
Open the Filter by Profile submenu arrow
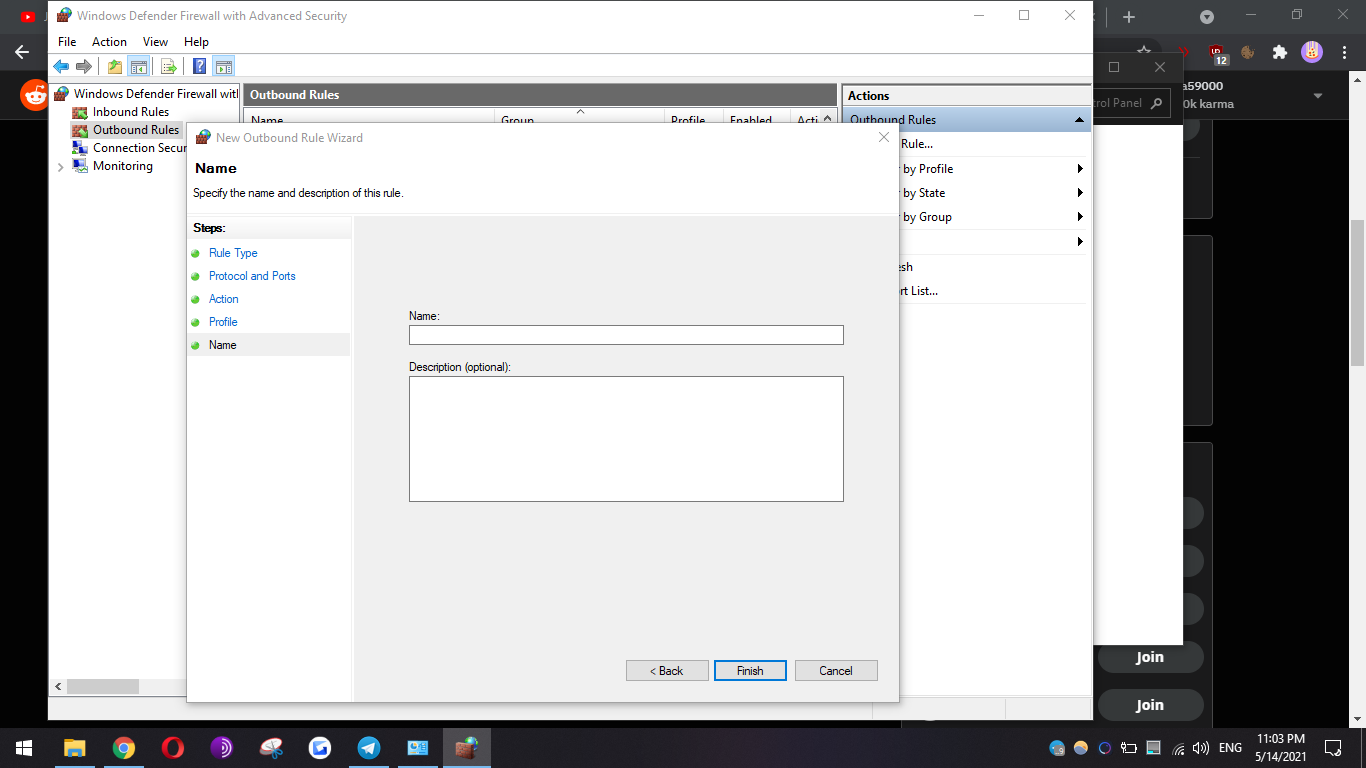1079,168
